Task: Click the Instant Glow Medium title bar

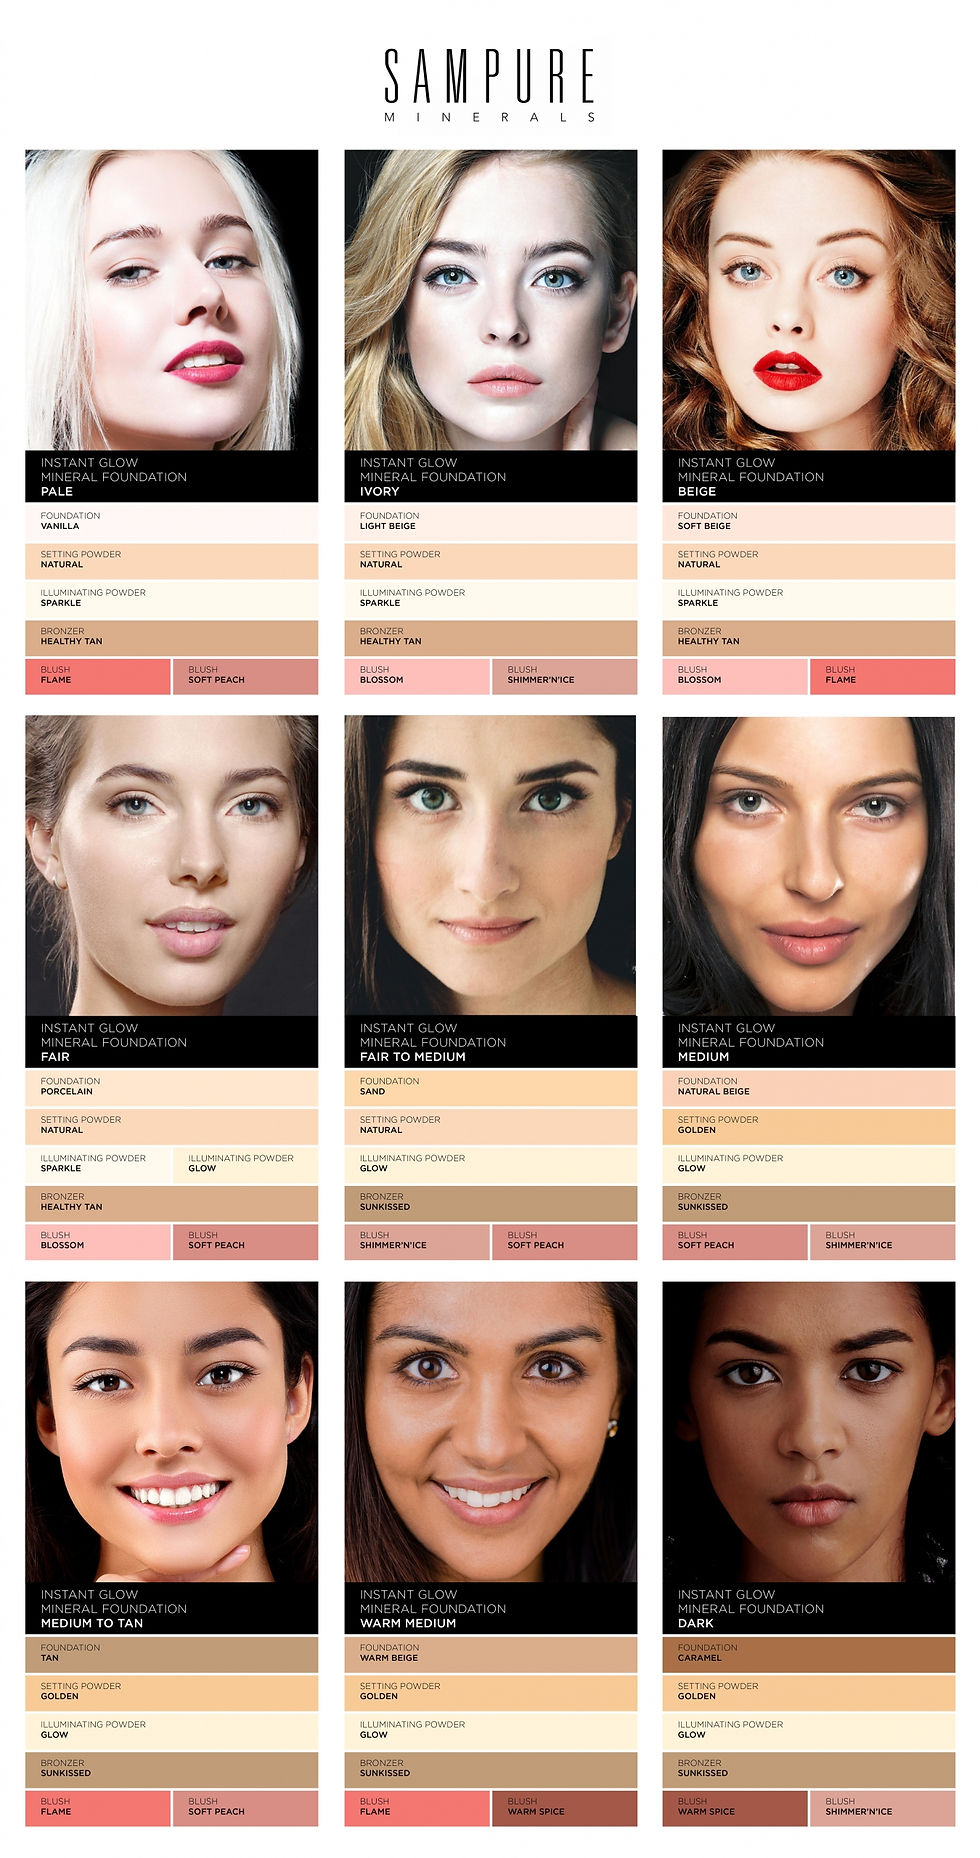Action: 808,1041
